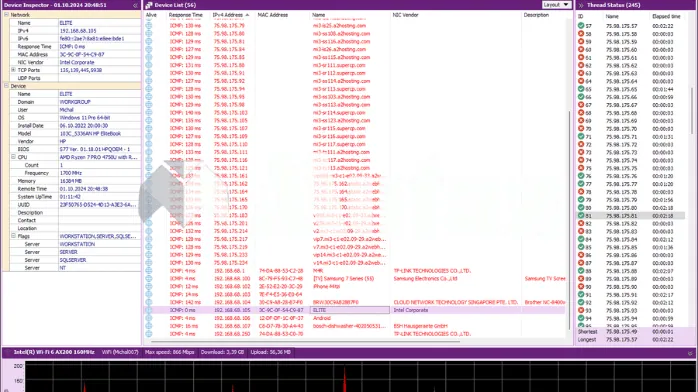The image size is (698, 392).
Task: Collapse the Device section in Device Inspector
Action: tap(6, 86)
